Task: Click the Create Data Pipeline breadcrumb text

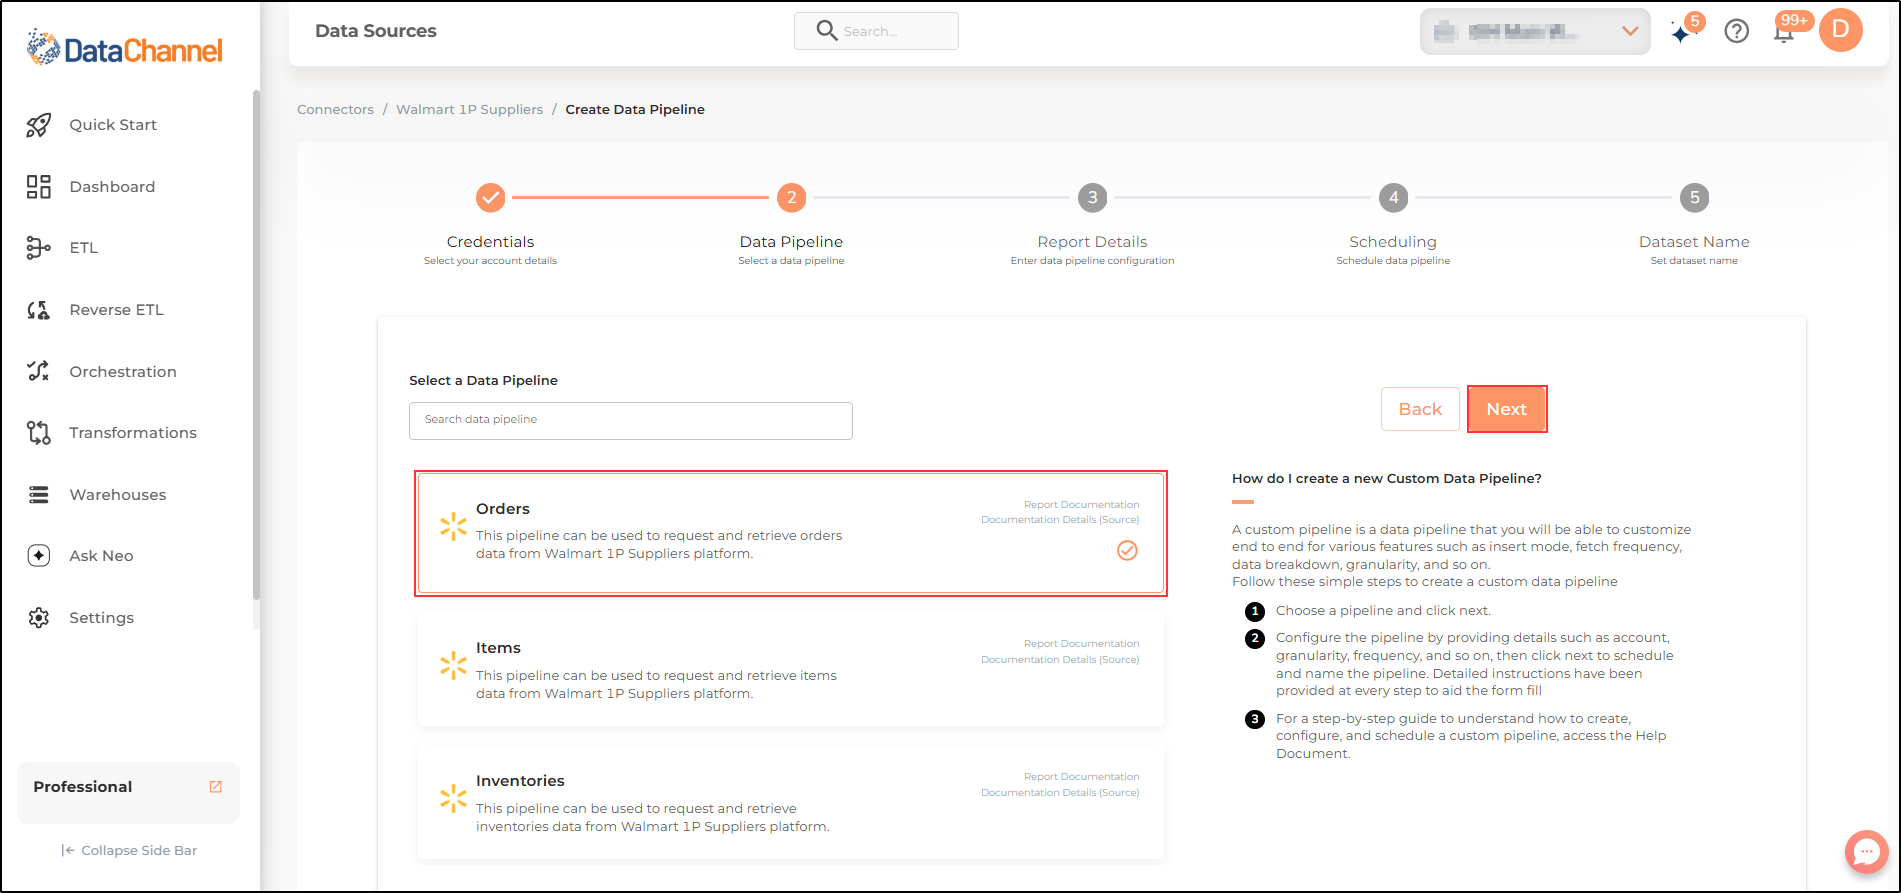Action: coord(635,110)
